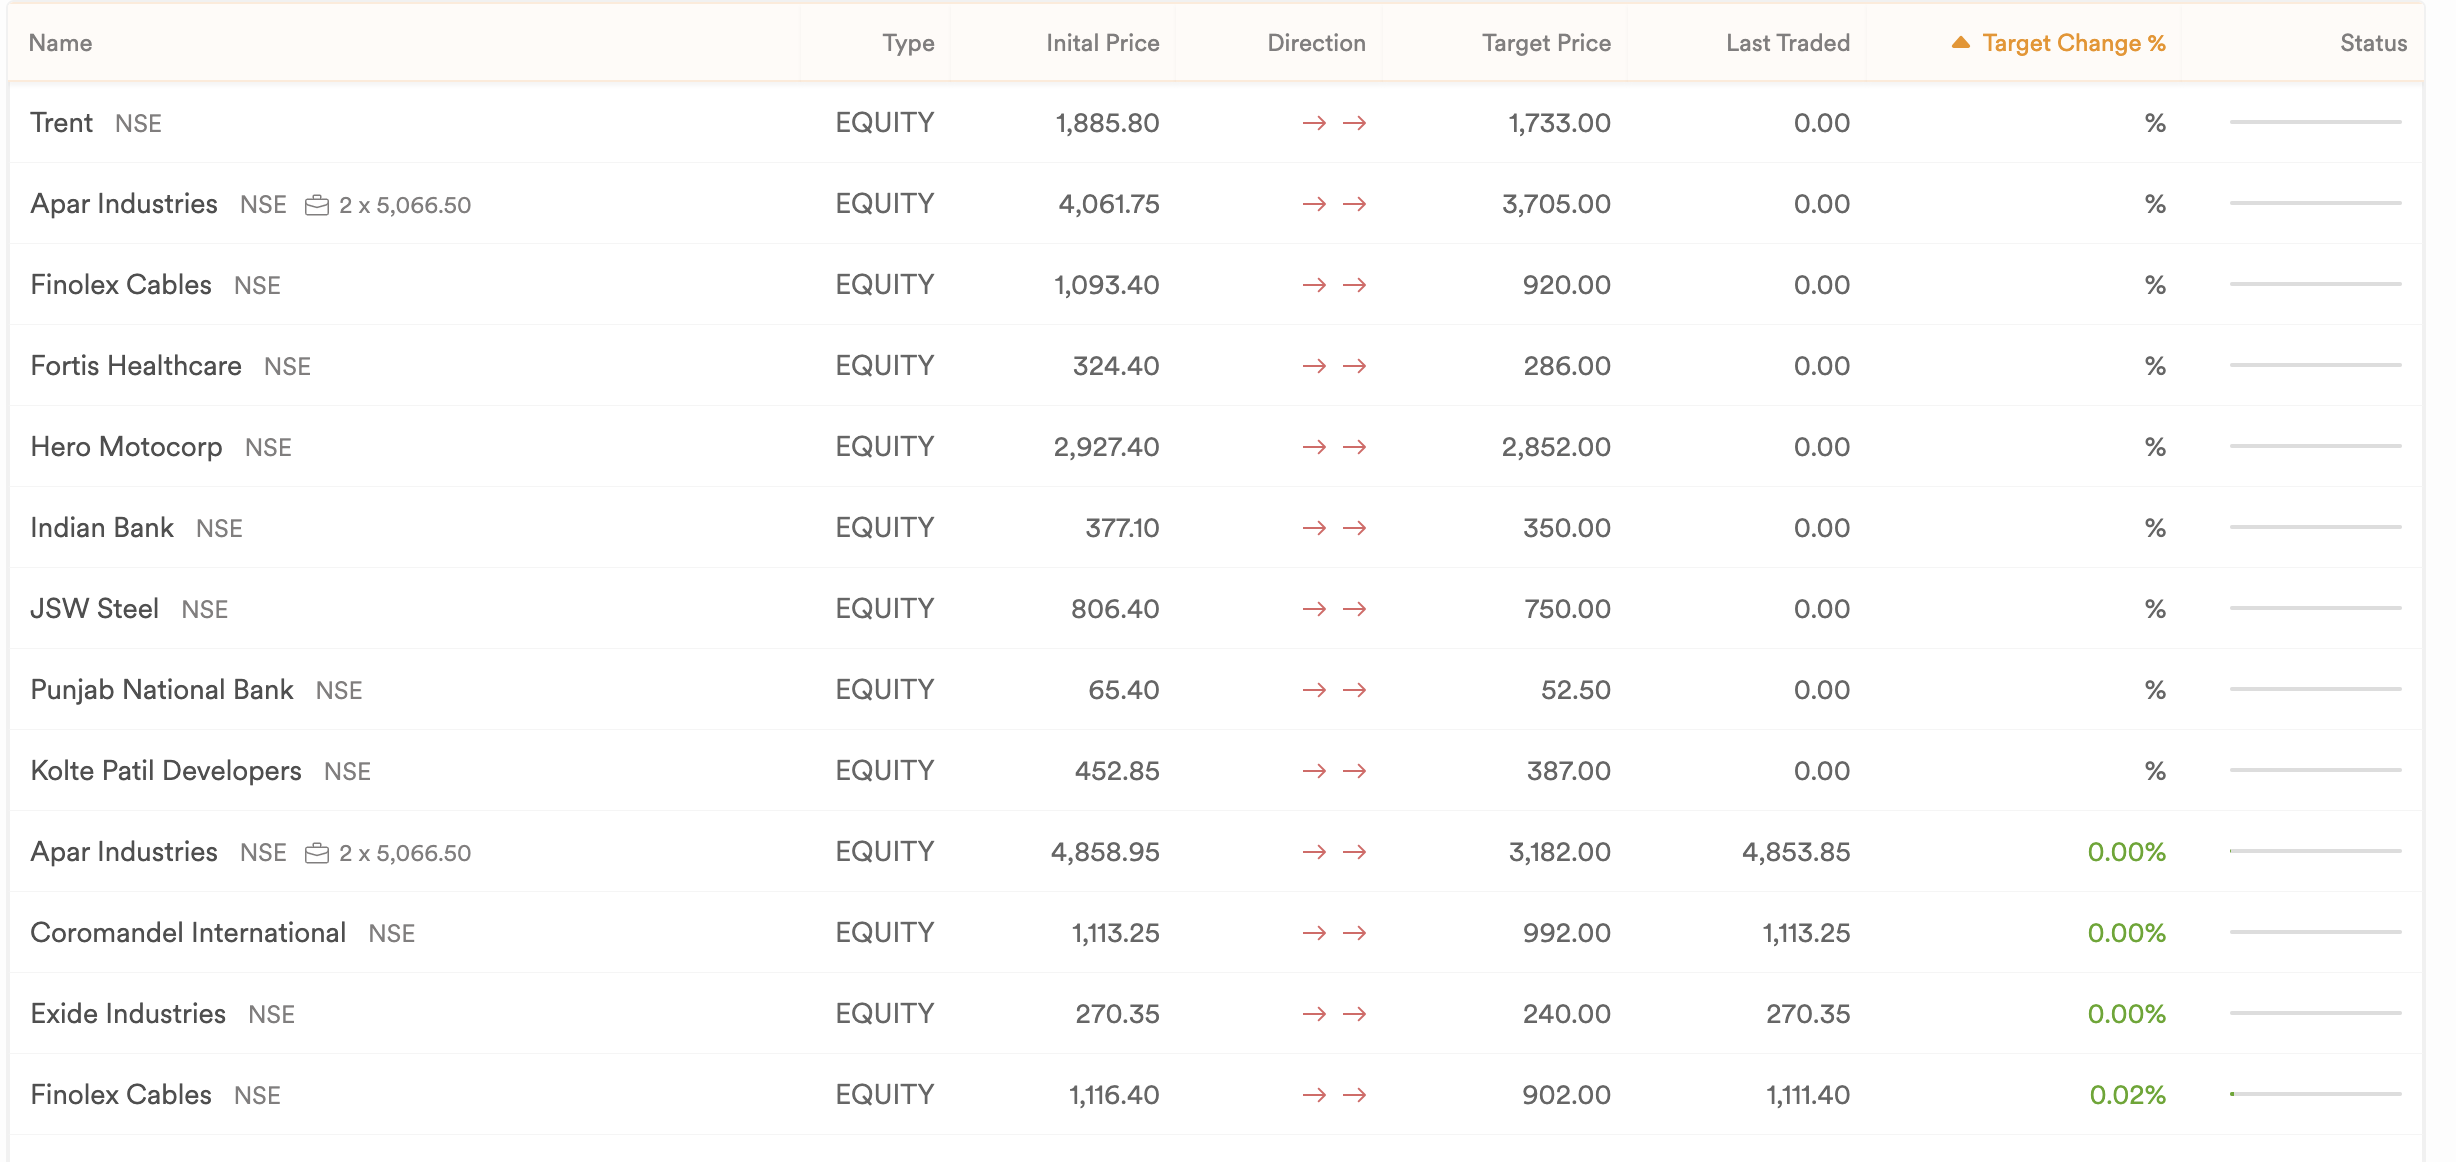
Task: Click the briefcase holdings icon in Apar Industries 4,858.95 row
Action: click(317, 853)
